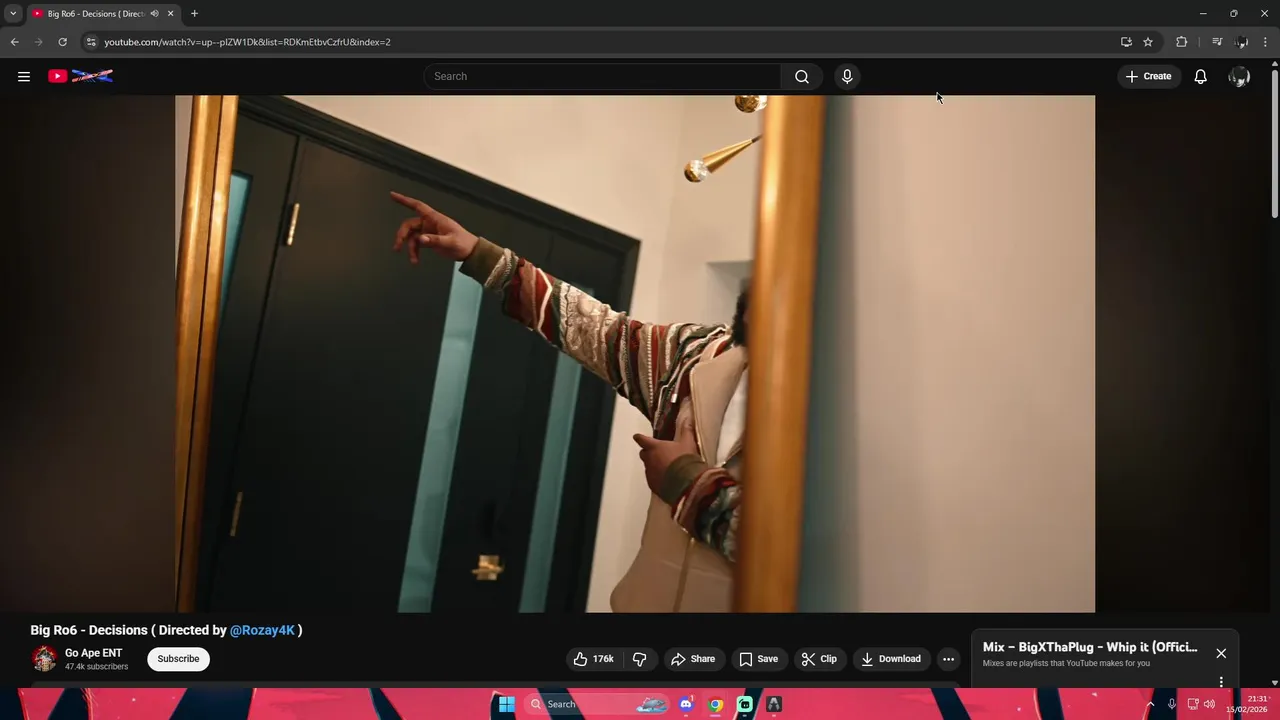This screenshot has height=720, width=1280.
Task: Download the video
Action: (x=891, y=659)
